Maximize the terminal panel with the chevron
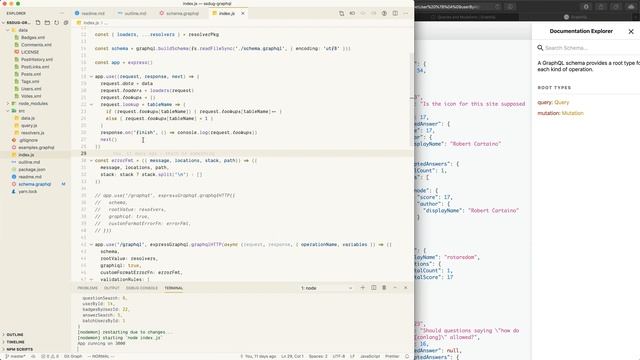The image size is (640, 360). tap(395, 288)
